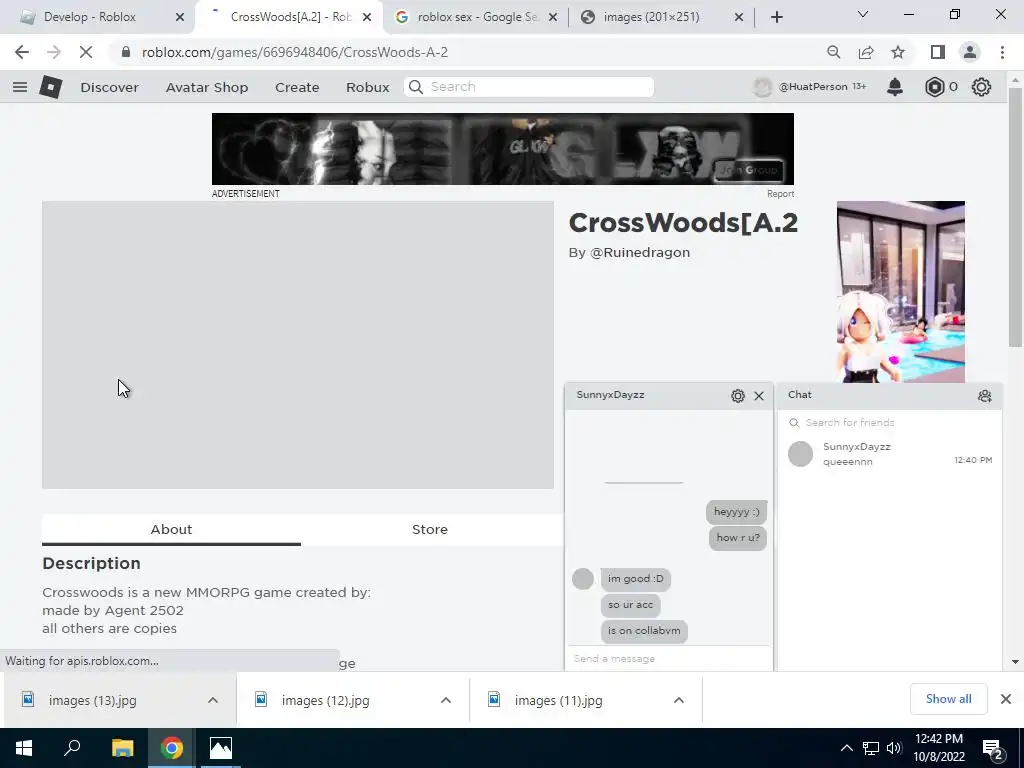Switch to the Develop - Roblox tab
The image size is (1024, 768).
click(89, 17)
